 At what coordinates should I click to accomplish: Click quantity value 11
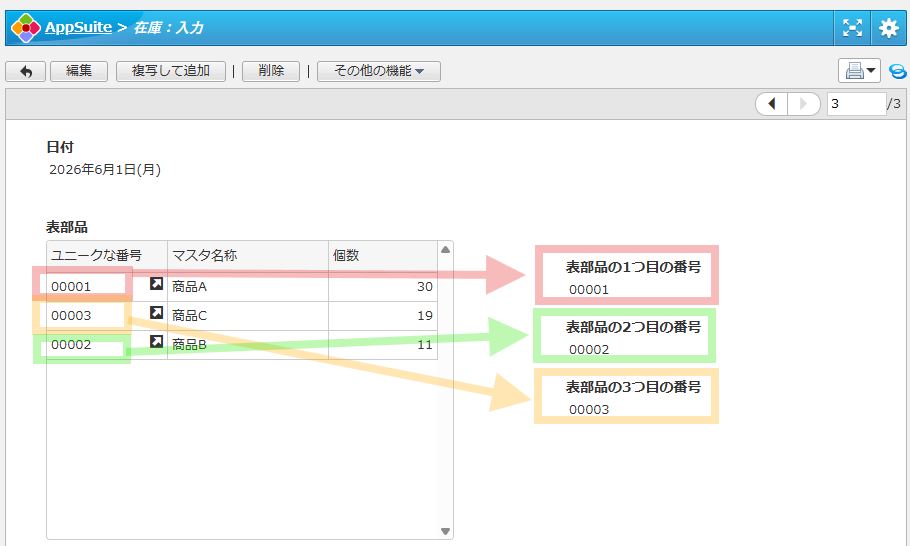425,345
